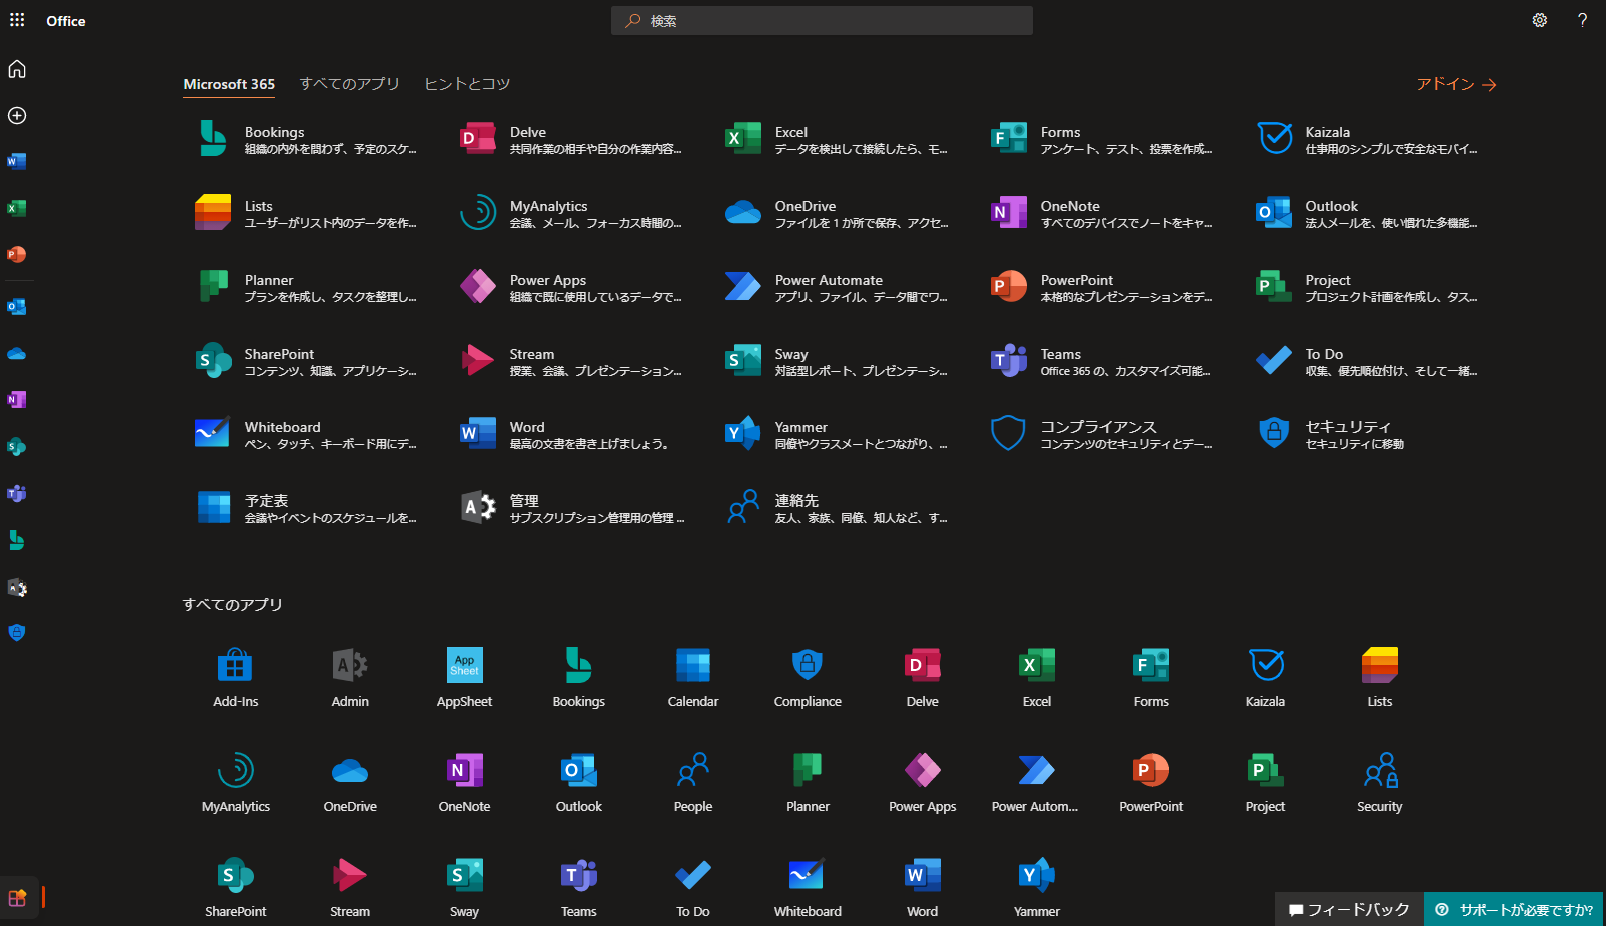Viewport: 1606px width, 926px height.
Task: Open Outlook from the left sidebar
Action: click(17, 307)
